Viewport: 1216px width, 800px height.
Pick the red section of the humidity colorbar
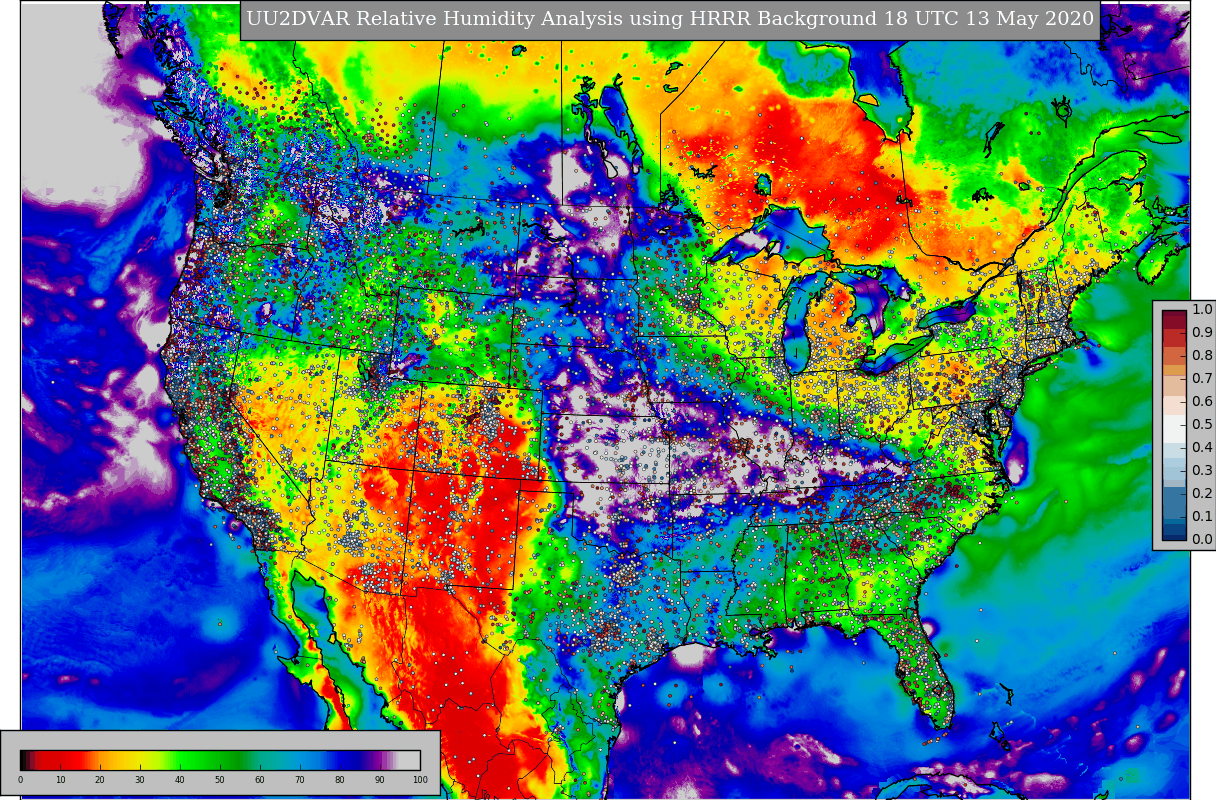tap(62, 760)
